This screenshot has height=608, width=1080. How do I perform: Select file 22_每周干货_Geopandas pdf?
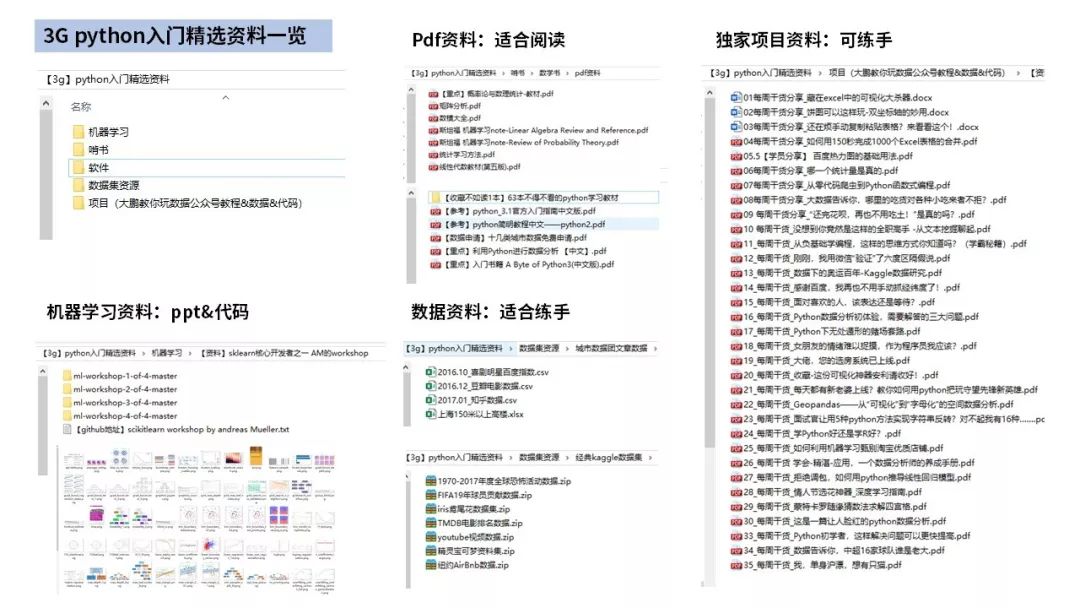click(878, 405)
